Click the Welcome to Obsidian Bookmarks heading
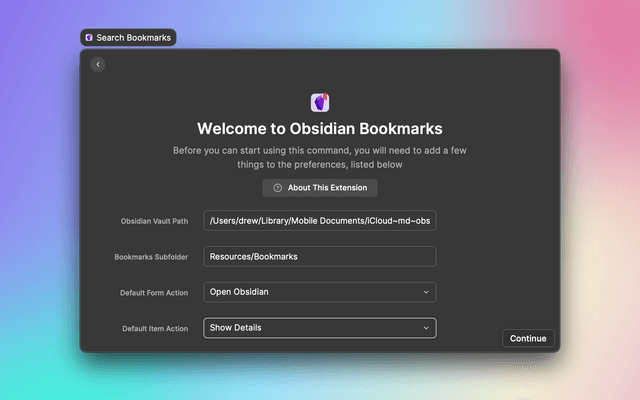 click(320, 128)
